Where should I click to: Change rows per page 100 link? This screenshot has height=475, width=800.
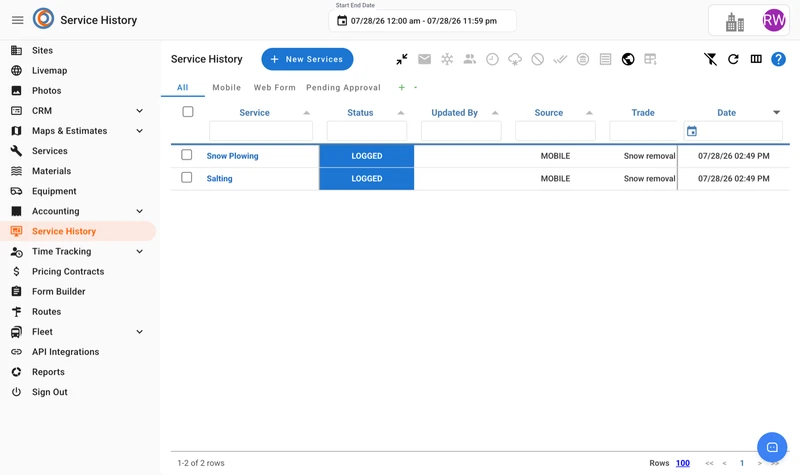pos(683,463)
